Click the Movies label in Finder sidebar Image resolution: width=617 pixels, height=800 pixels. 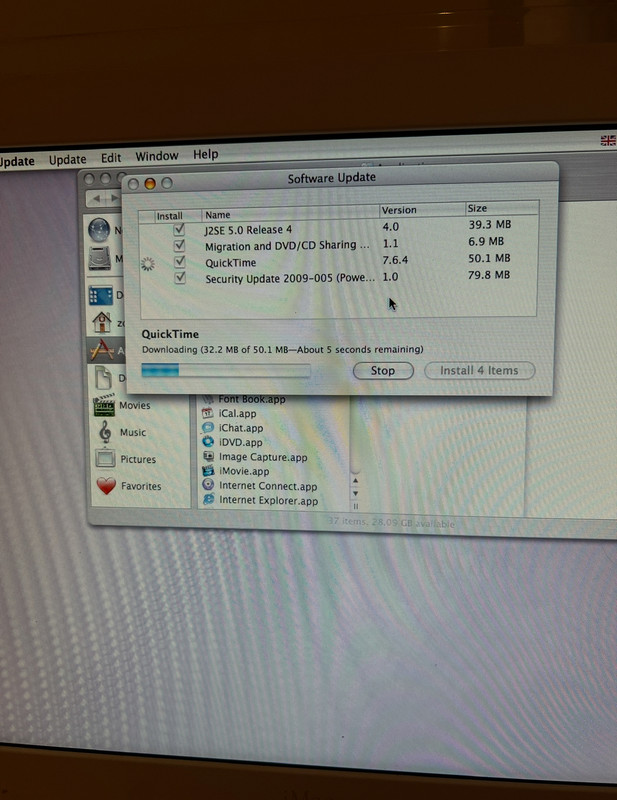(135, 406)
